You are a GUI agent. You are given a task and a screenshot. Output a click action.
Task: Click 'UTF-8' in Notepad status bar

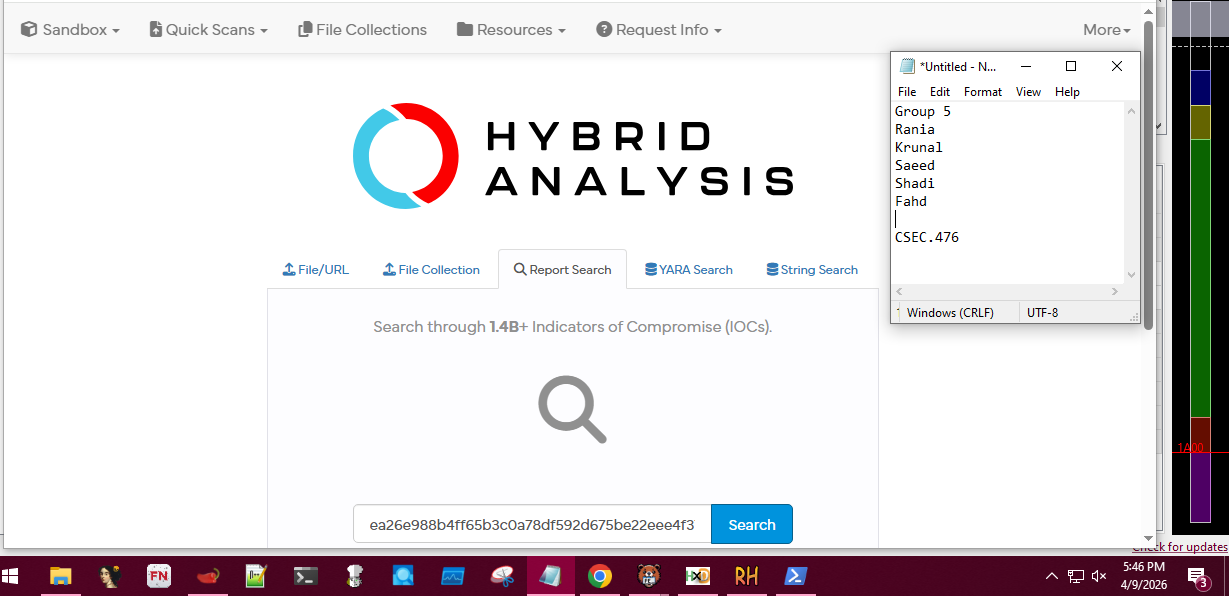[1042, 313]
